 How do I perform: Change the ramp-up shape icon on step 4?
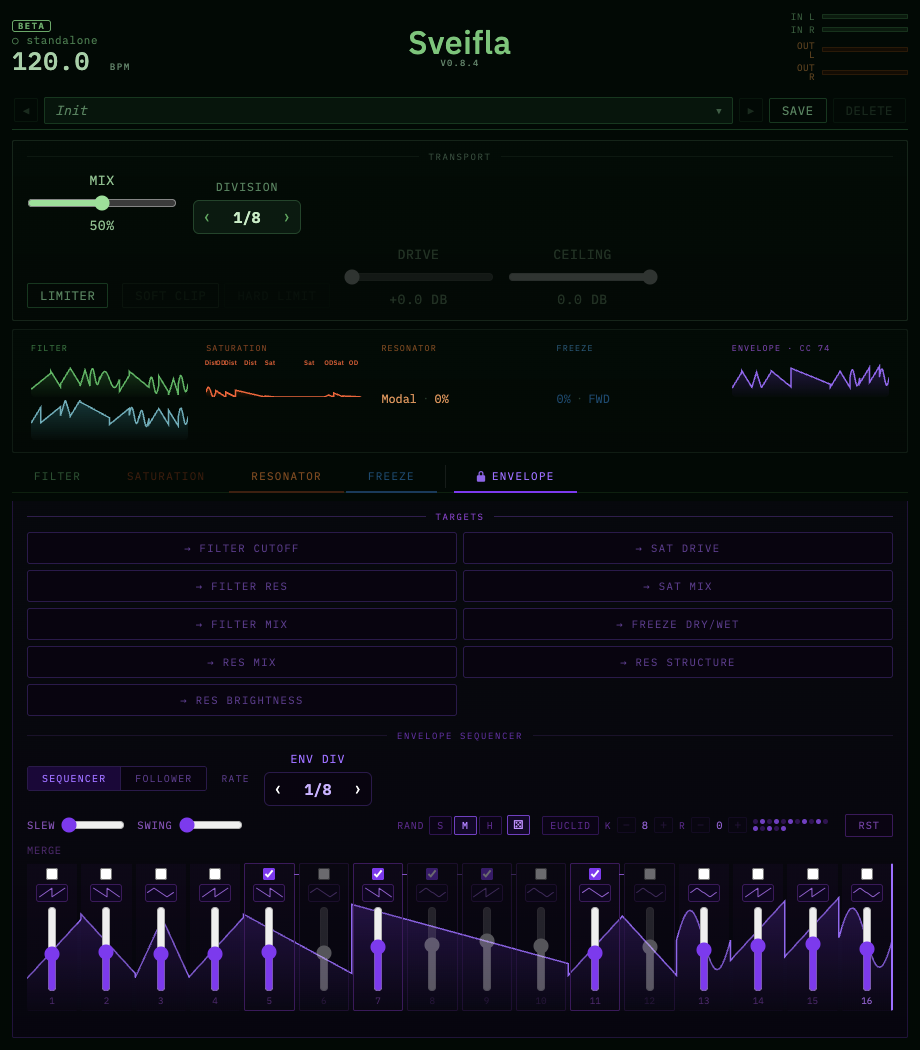(x=215, y=893)
